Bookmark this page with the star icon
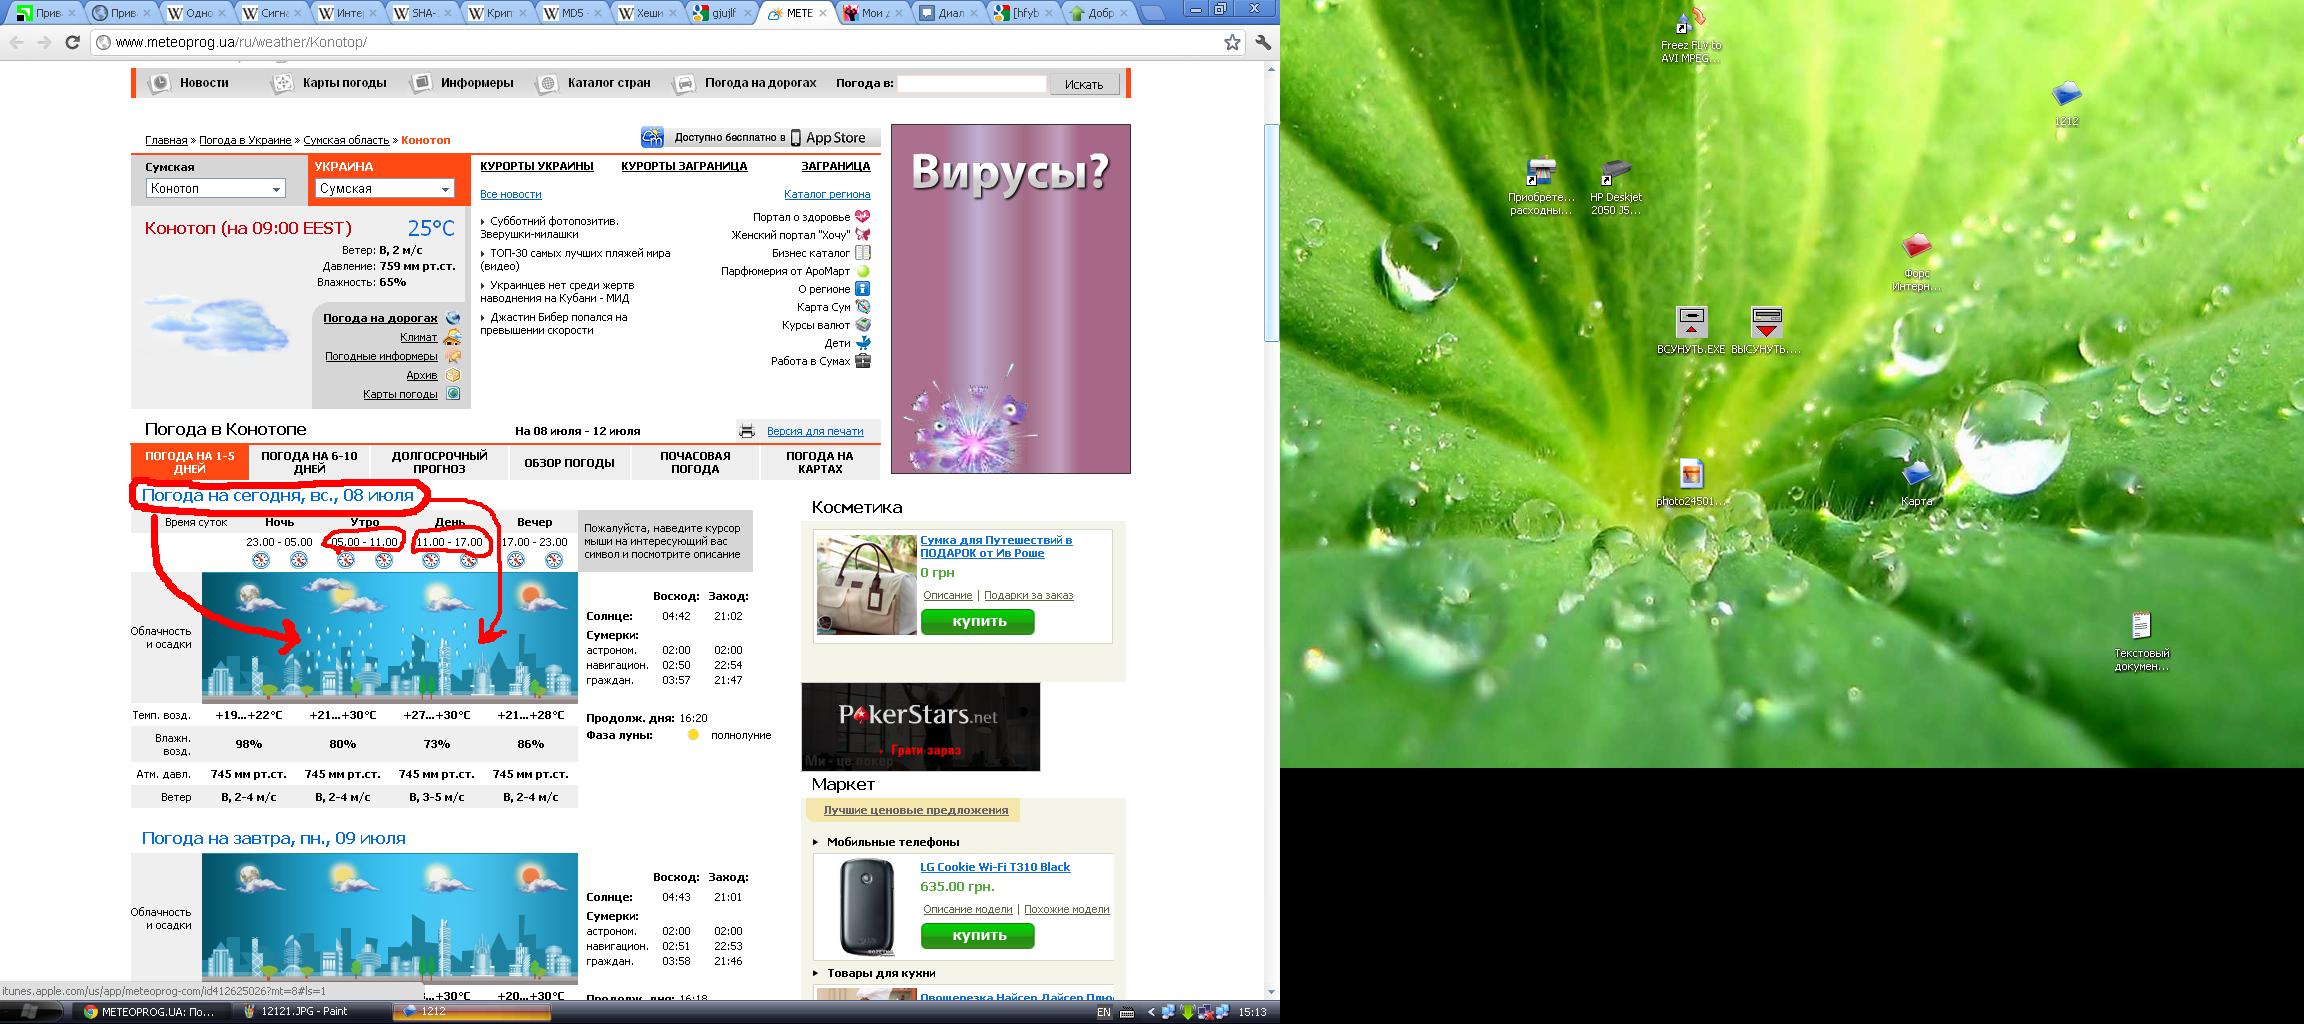This screenshot has height=1024, width=2304. pyautogui.click(x=1232, y=42)
